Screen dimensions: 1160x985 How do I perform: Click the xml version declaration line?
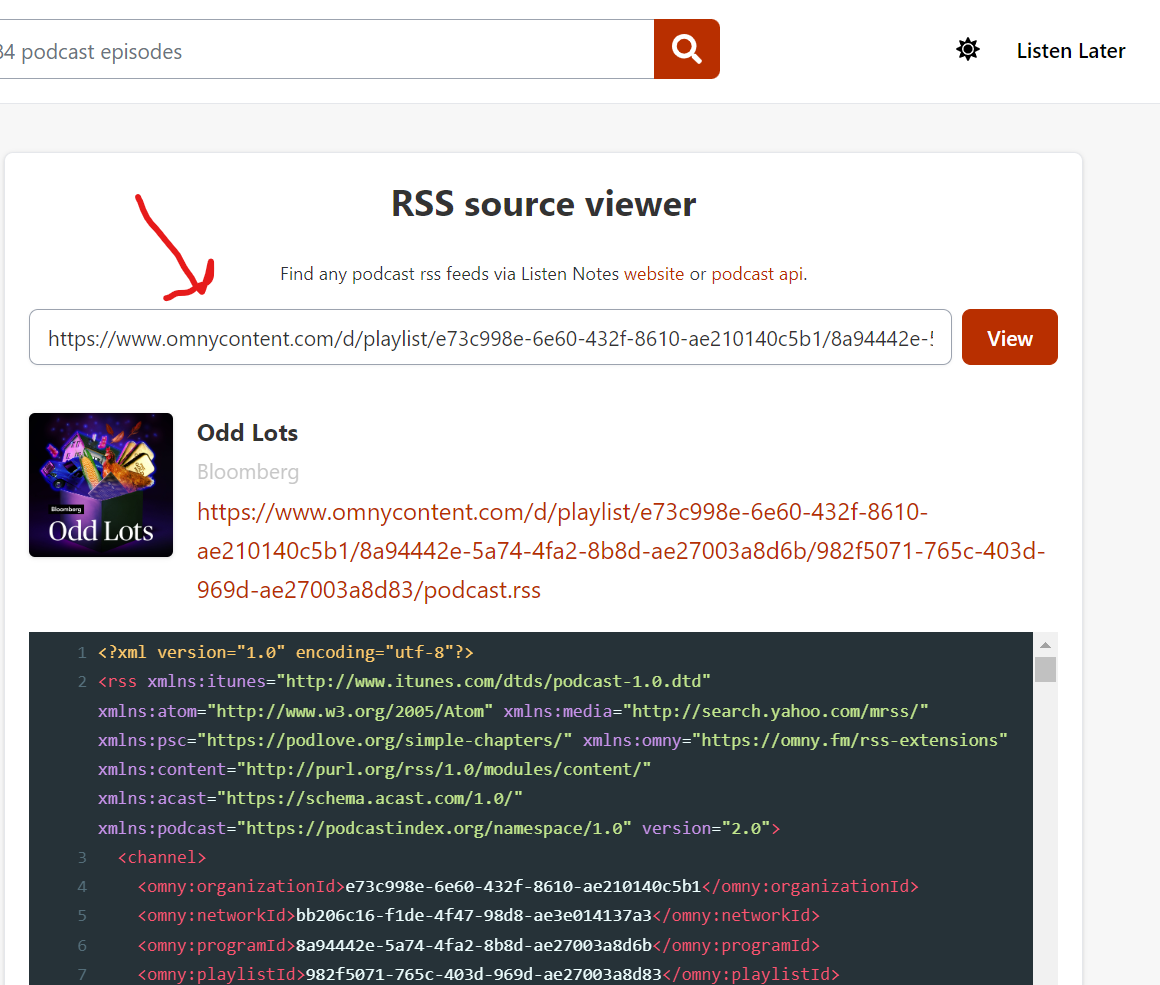click(x=286, y=652)
